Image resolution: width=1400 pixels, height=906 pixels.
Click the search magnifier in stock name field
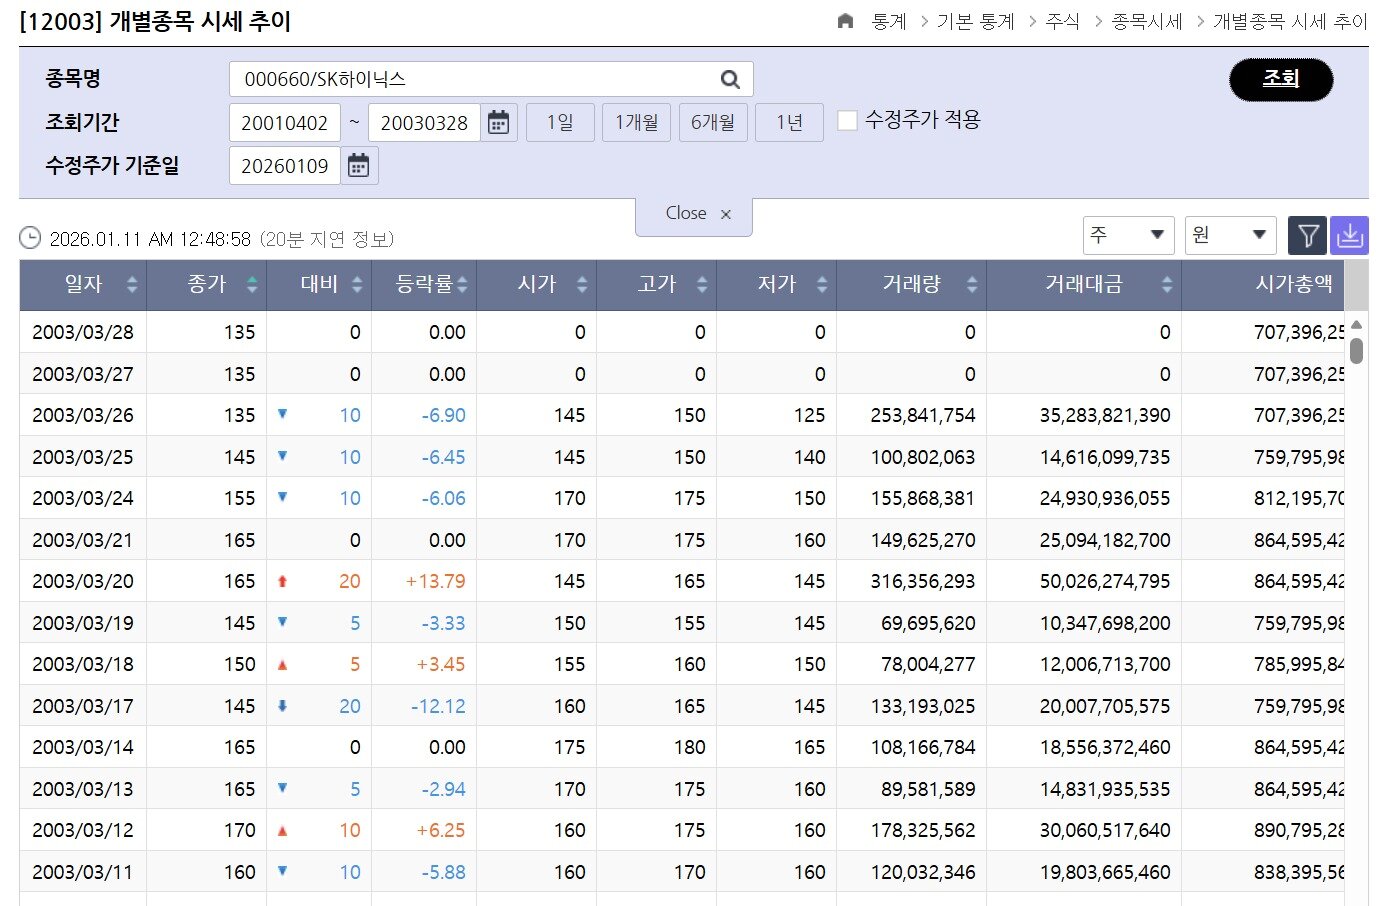coord(730,79)
